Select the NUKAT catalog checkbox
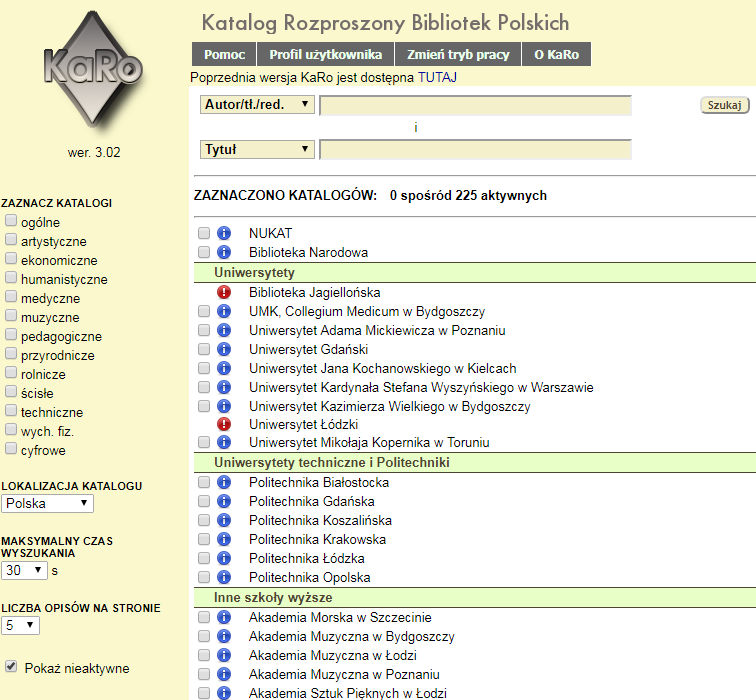The width and height of the screenshot is (756, 700). pyautogui.click(x=204, y=233)
